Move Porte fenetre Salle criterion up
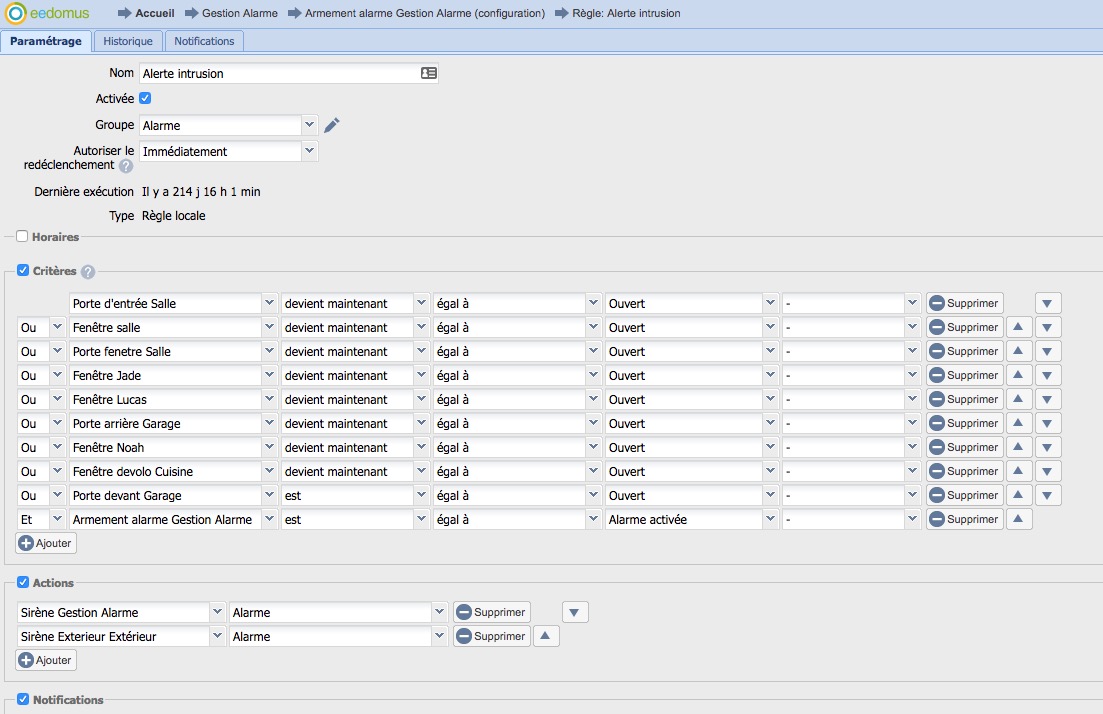The image size is (1103, 714). click(x=1018, y=351)
